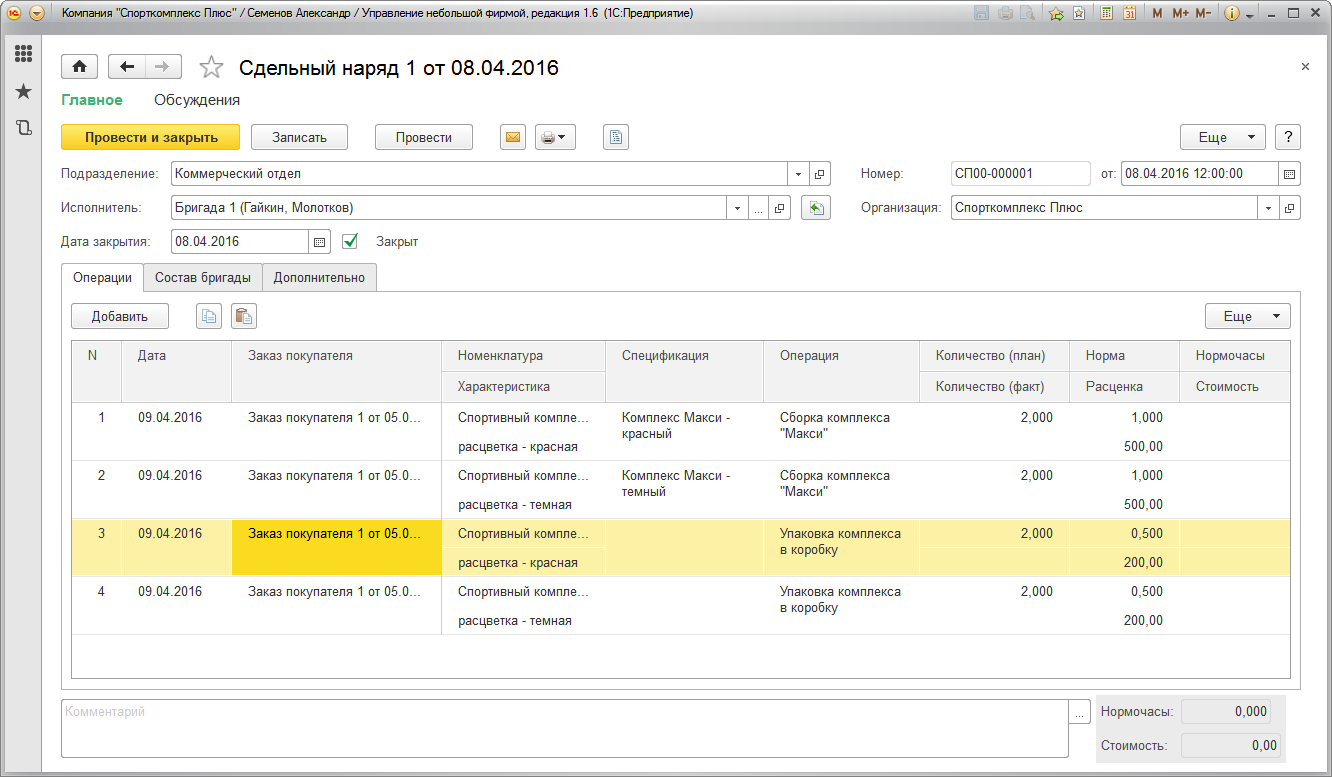This screenshot has width=1332, height=777.
Task: Open calendar for closing date field
Action: (x=320, y=242)
